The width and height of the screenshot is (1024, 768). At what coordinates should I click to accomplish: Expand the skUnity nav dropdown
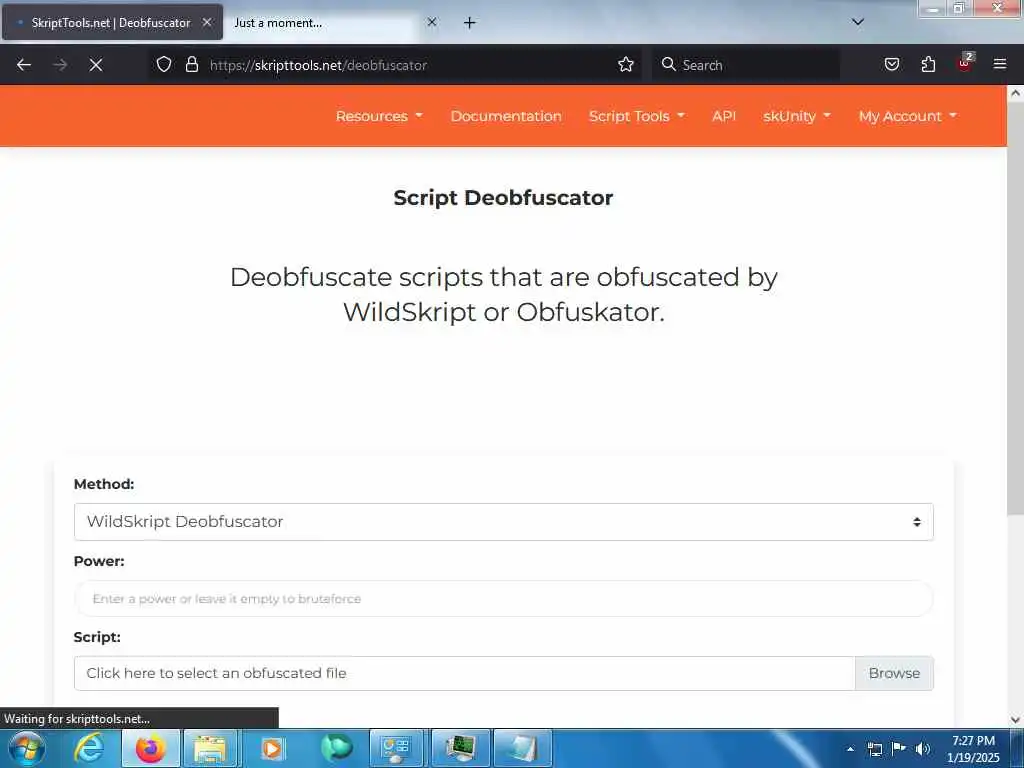pyautogui.click(x=797, y=116)
